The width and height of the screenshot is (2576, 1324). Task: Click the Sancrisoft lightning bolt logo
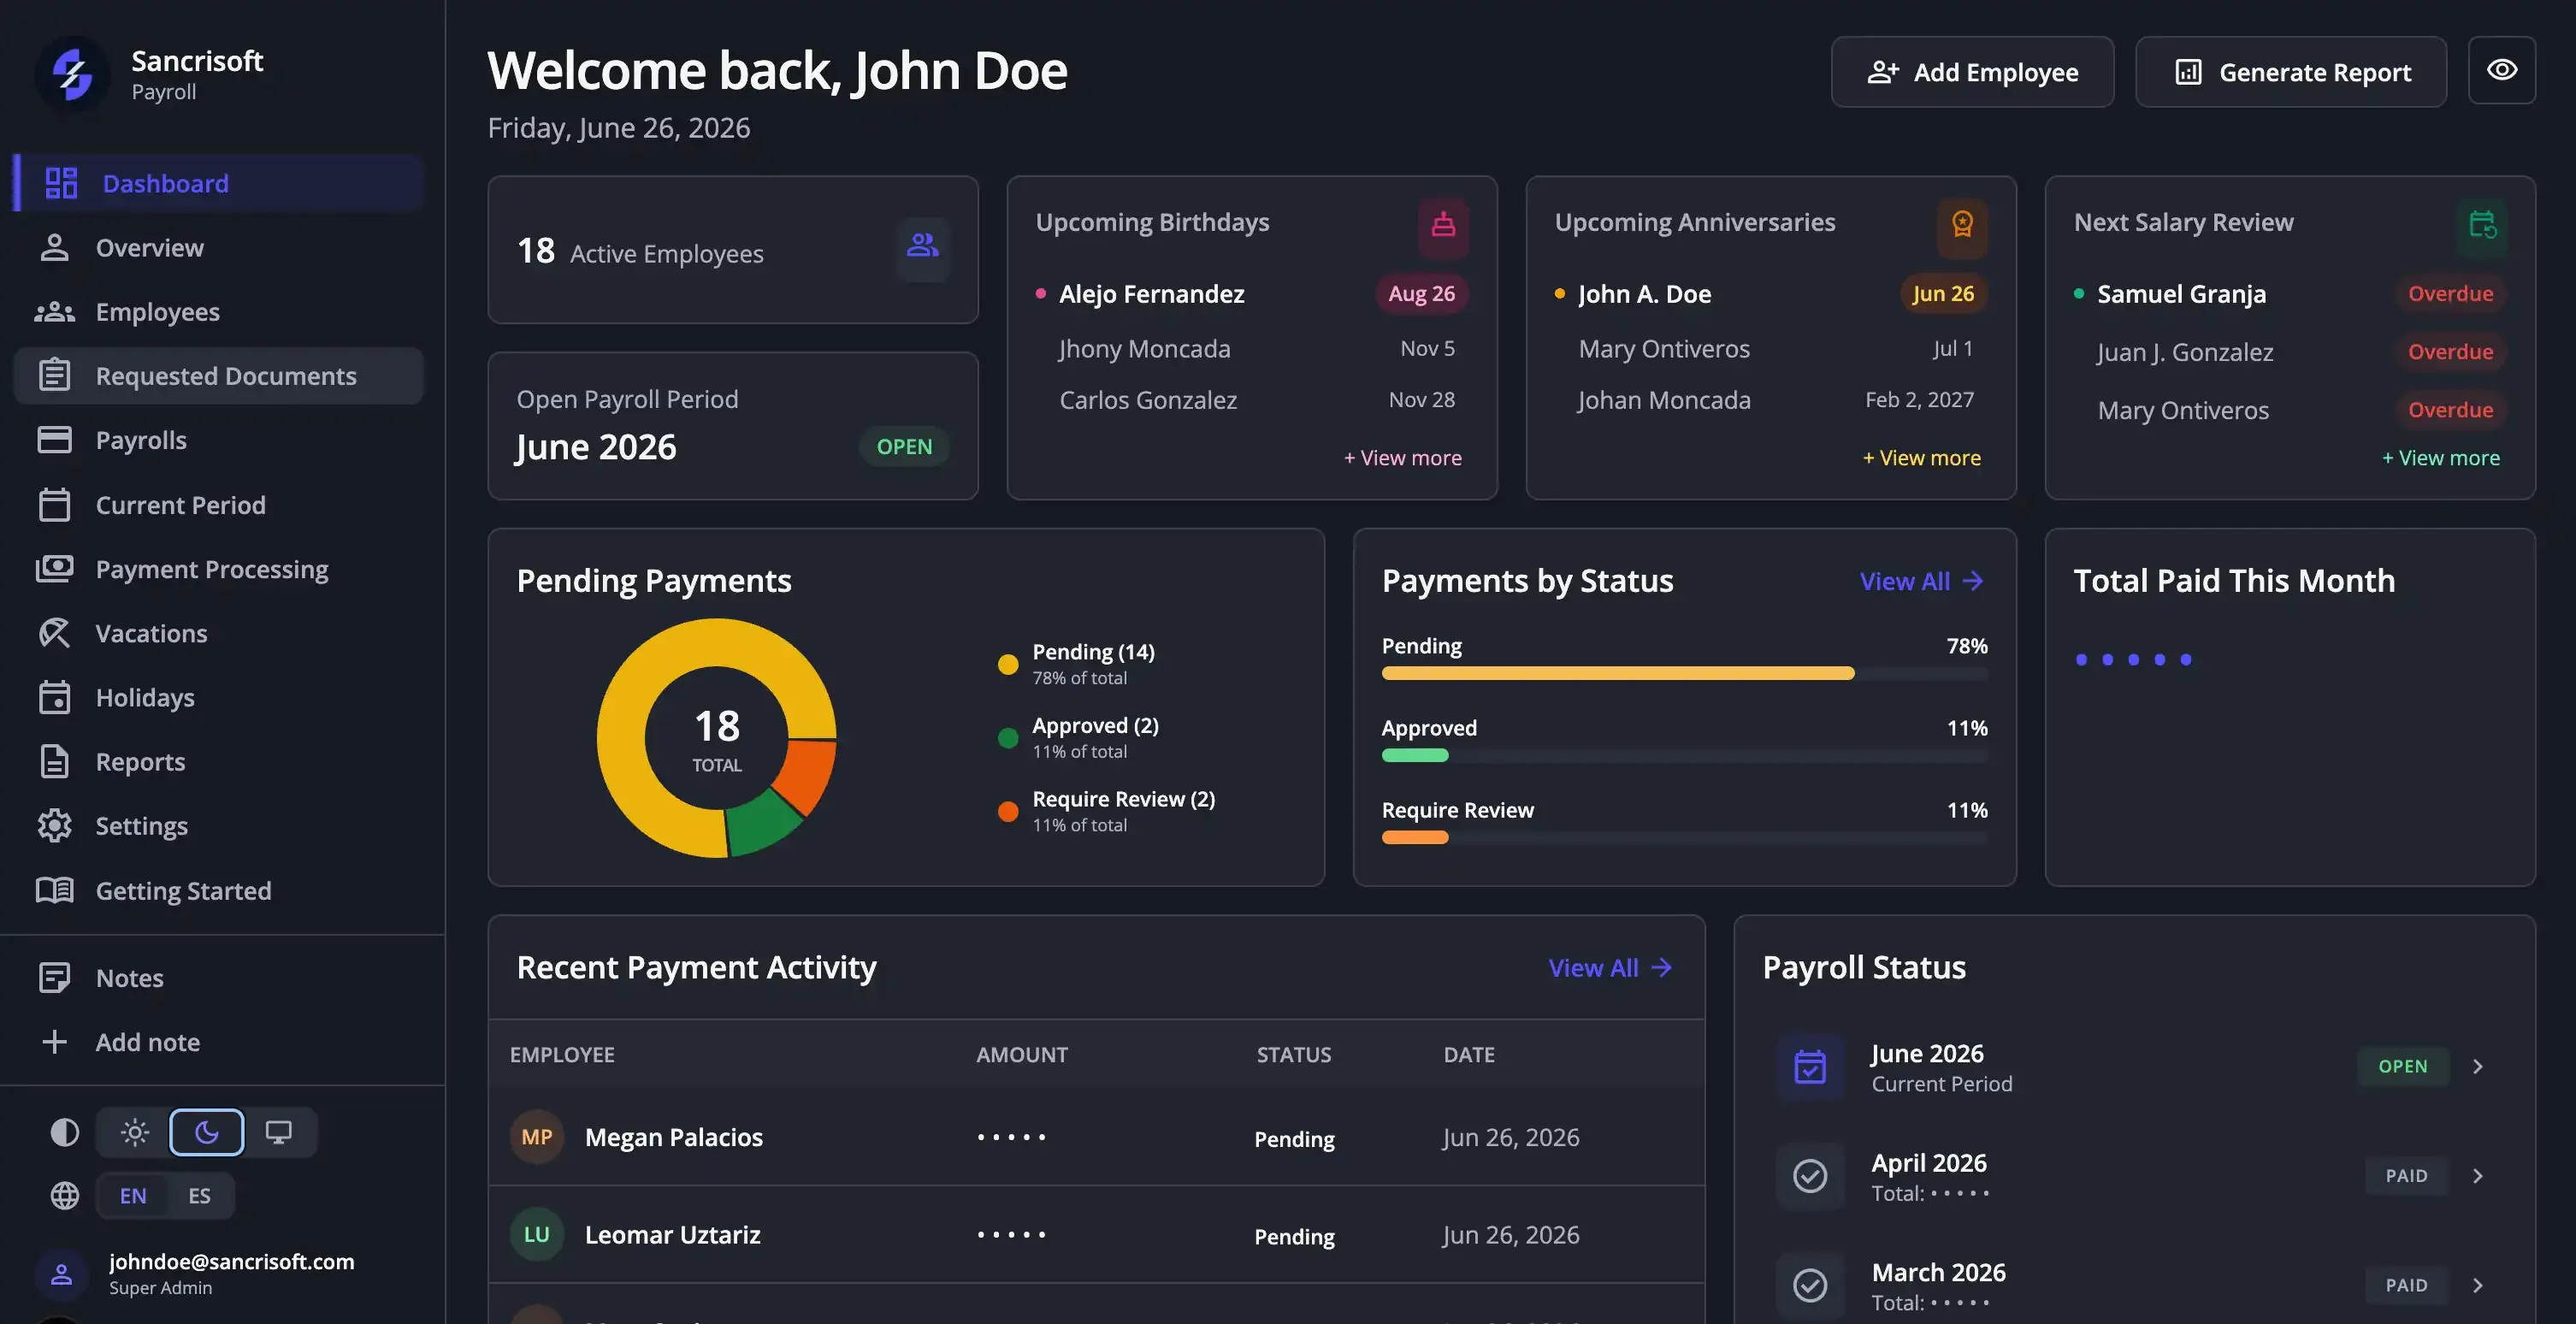72,74
